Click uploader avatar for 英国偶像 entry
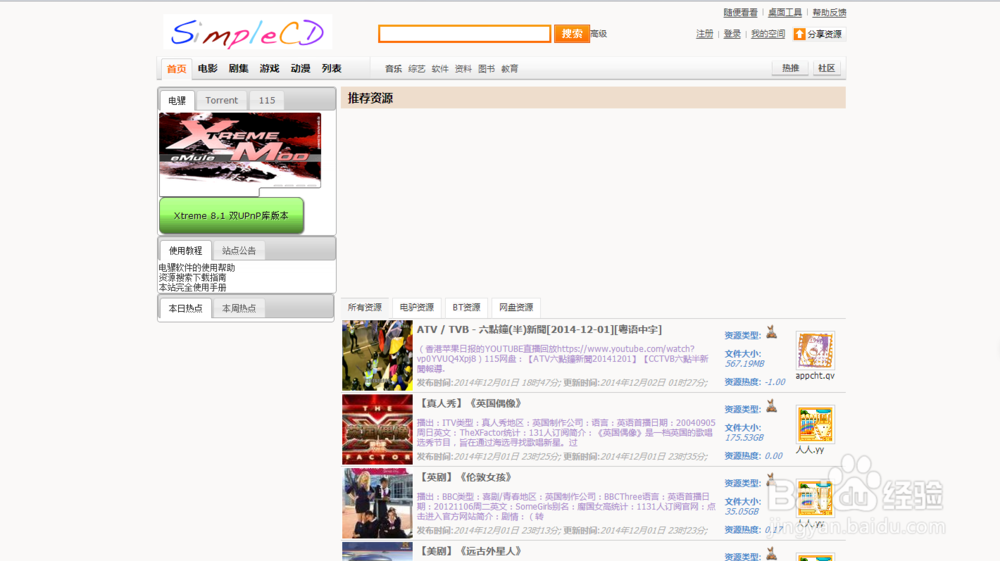 [x=815, y=424]
